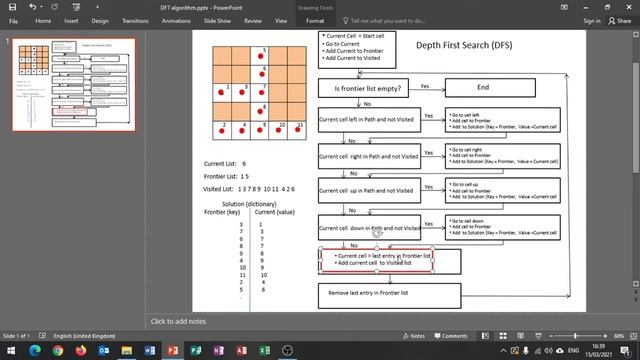
Task: Click the 'Frontier List: 1 5' text
Action: click(226, 176)
